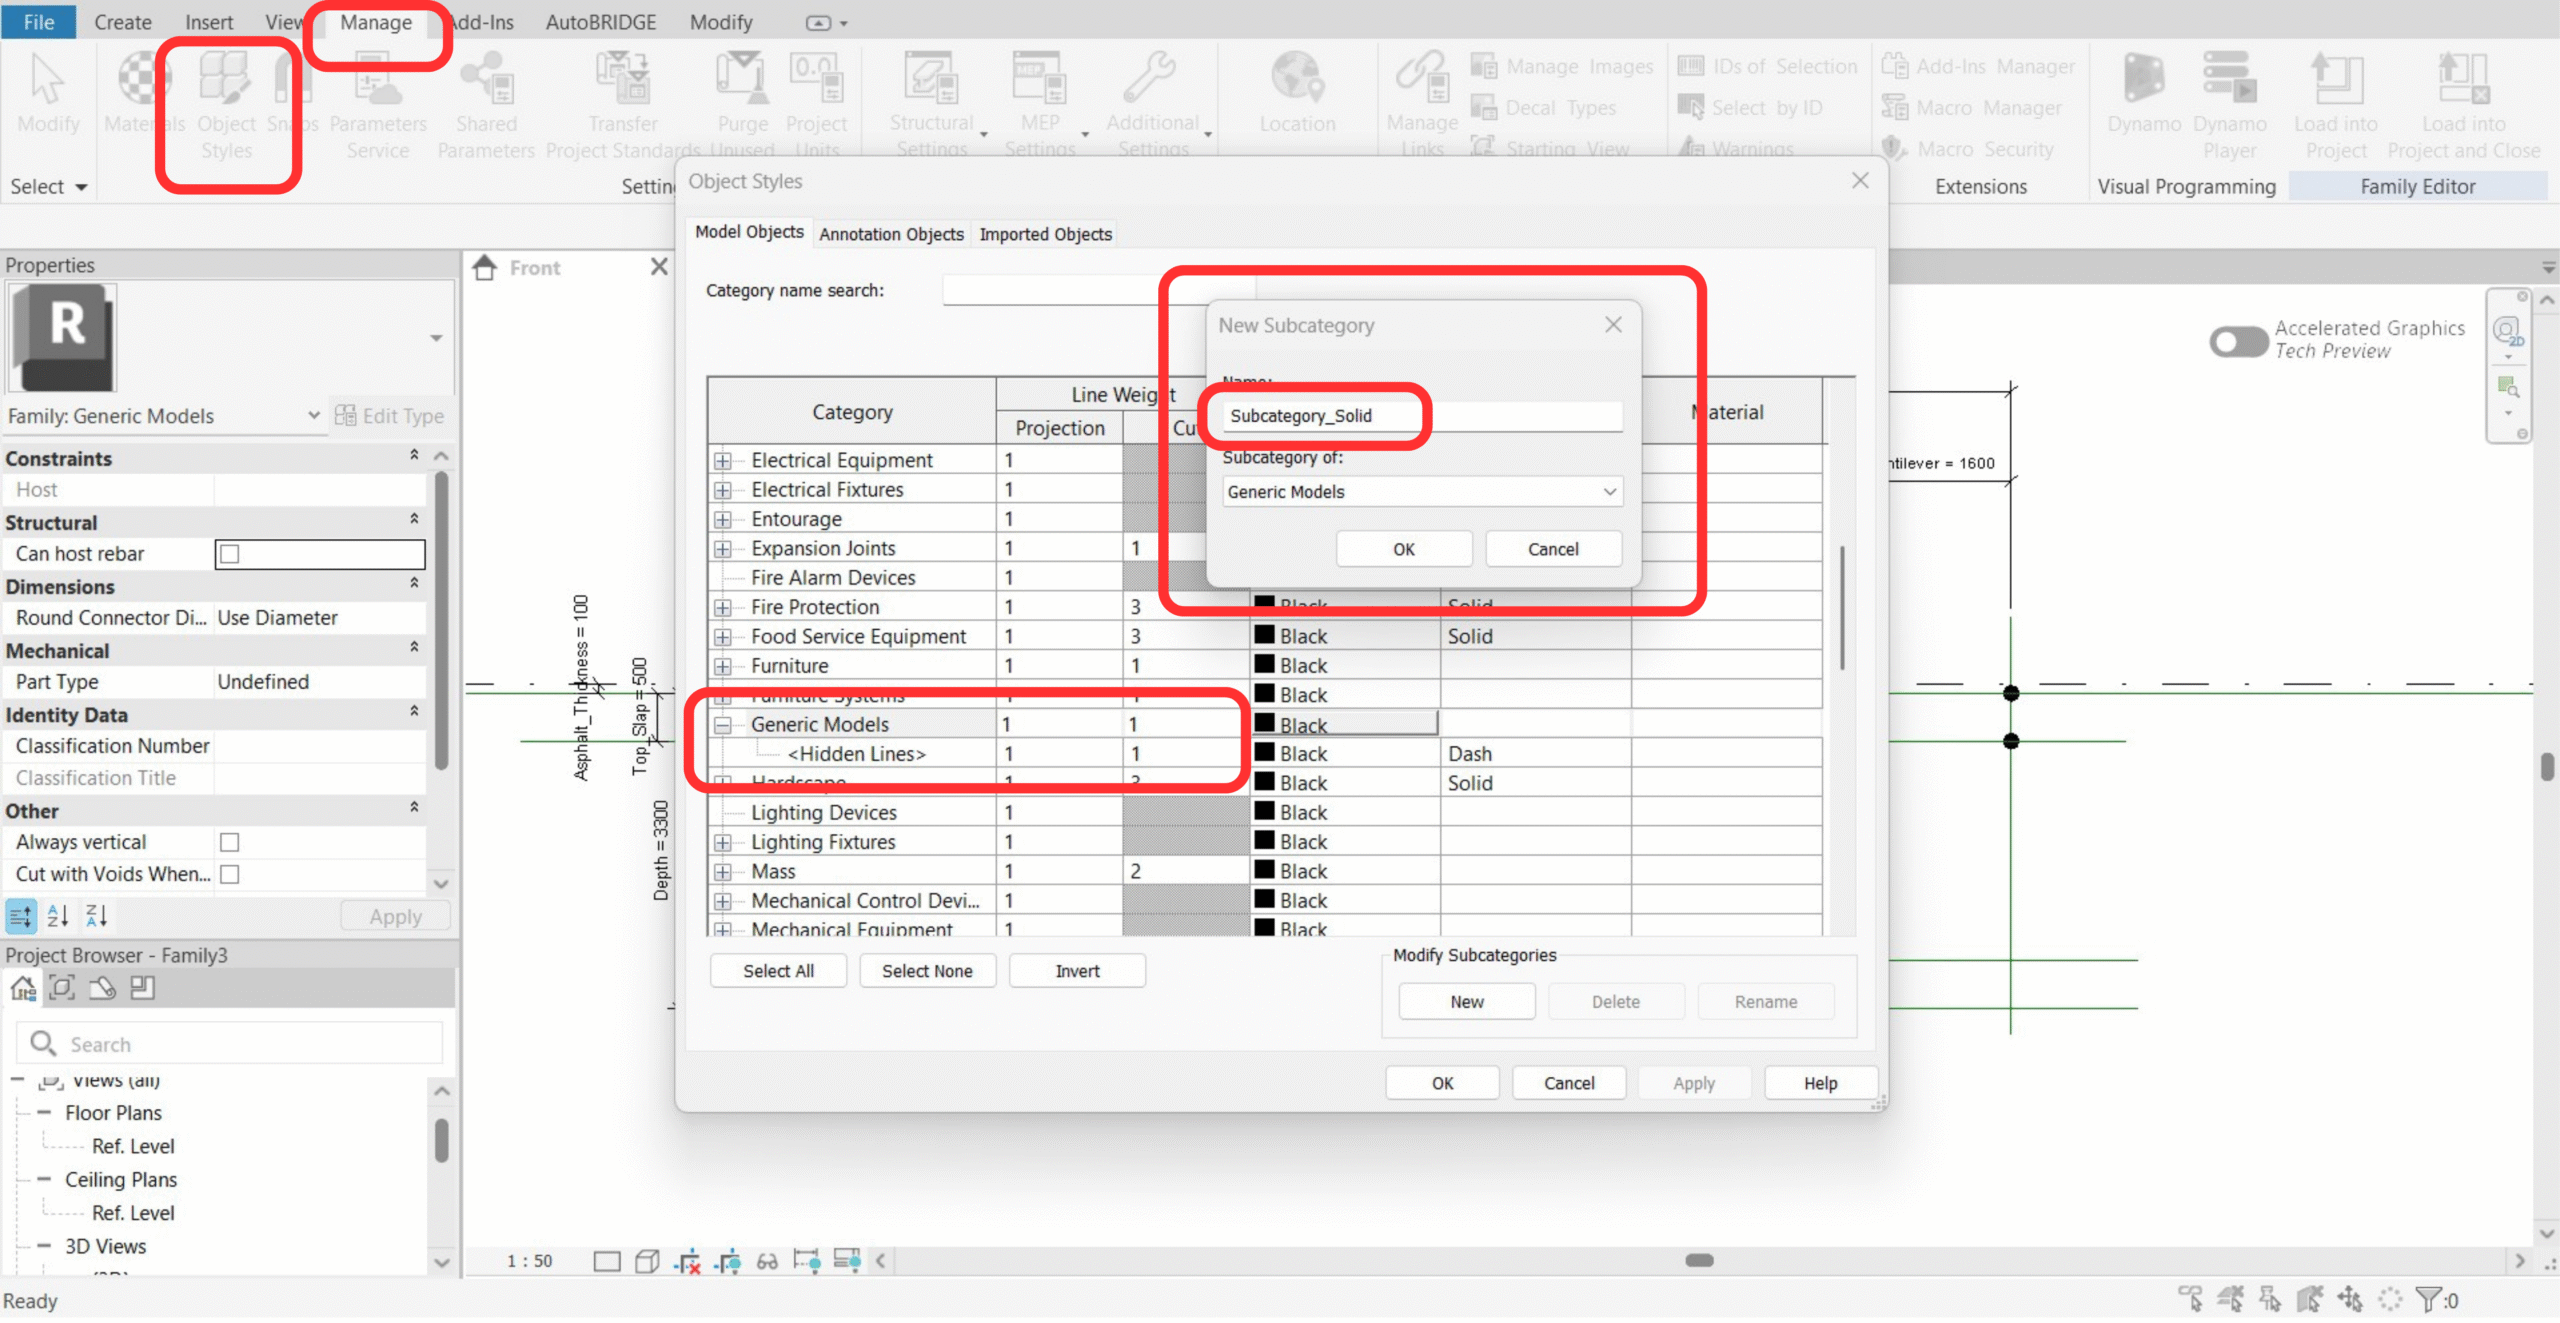
Task: Check the Always vertical checkbox
Action: (x=230, y=842)
